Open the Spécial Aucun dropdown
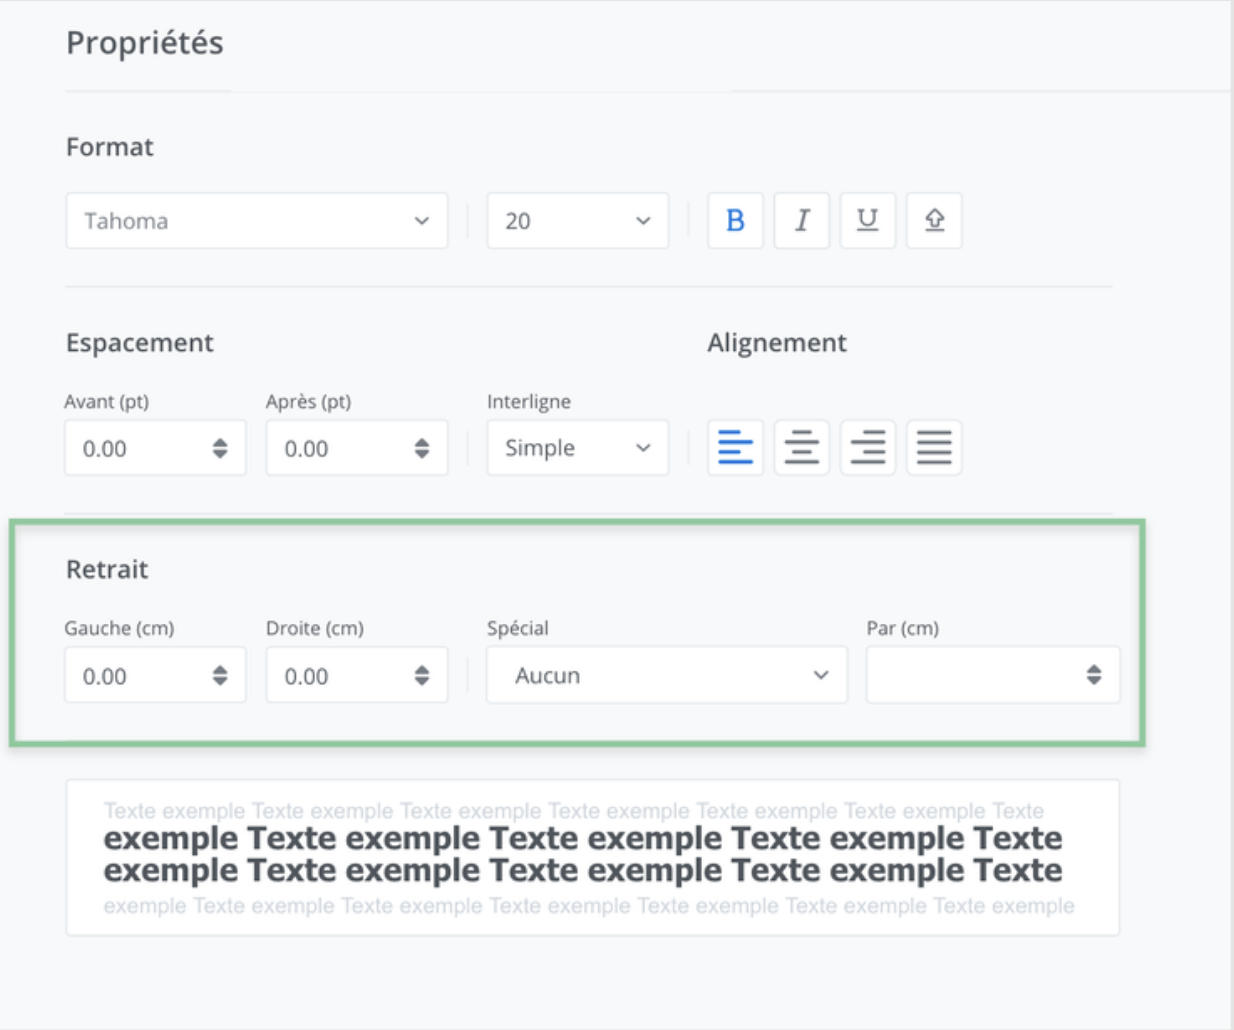Screen dimensions: 1234x1030 pos(666,675)
